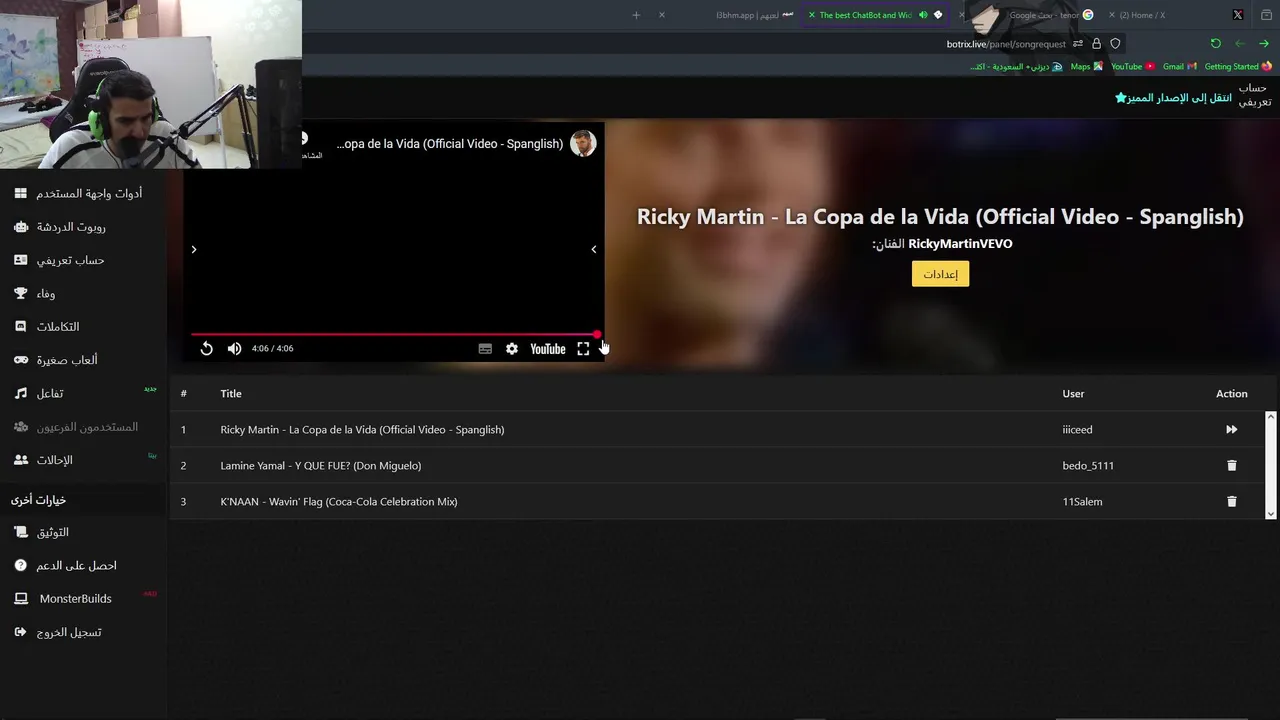Open the Gmail bookmark

[x=1180, y=67]
